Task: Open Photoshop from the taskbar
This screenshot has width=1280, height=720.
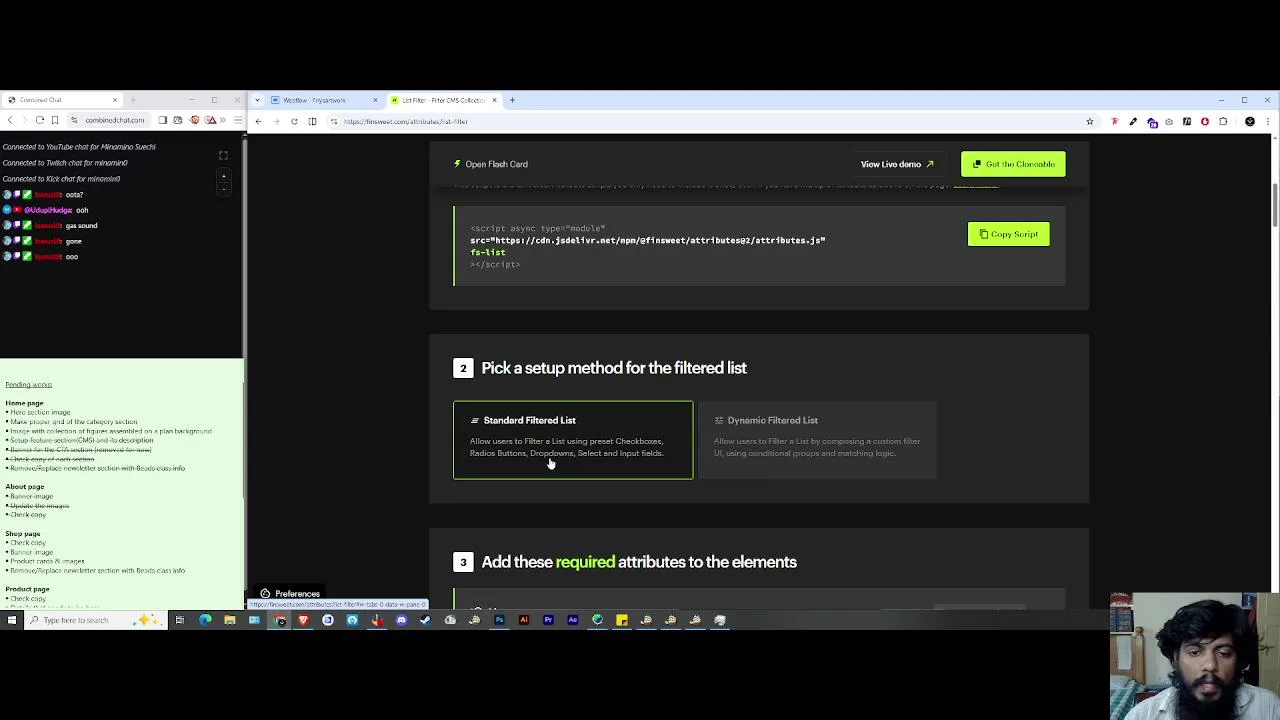Action: [x=499, y=620]
